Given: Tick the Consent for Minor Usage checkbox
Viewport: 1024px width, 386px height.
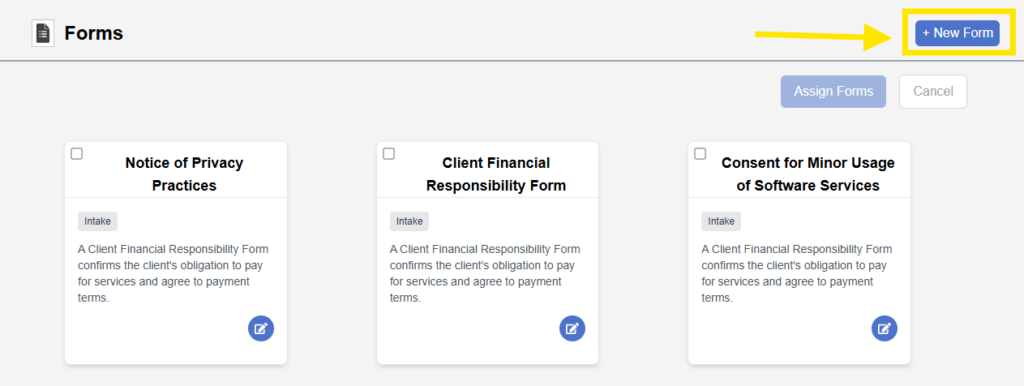Looking at the screenshot, I should 700,154.
